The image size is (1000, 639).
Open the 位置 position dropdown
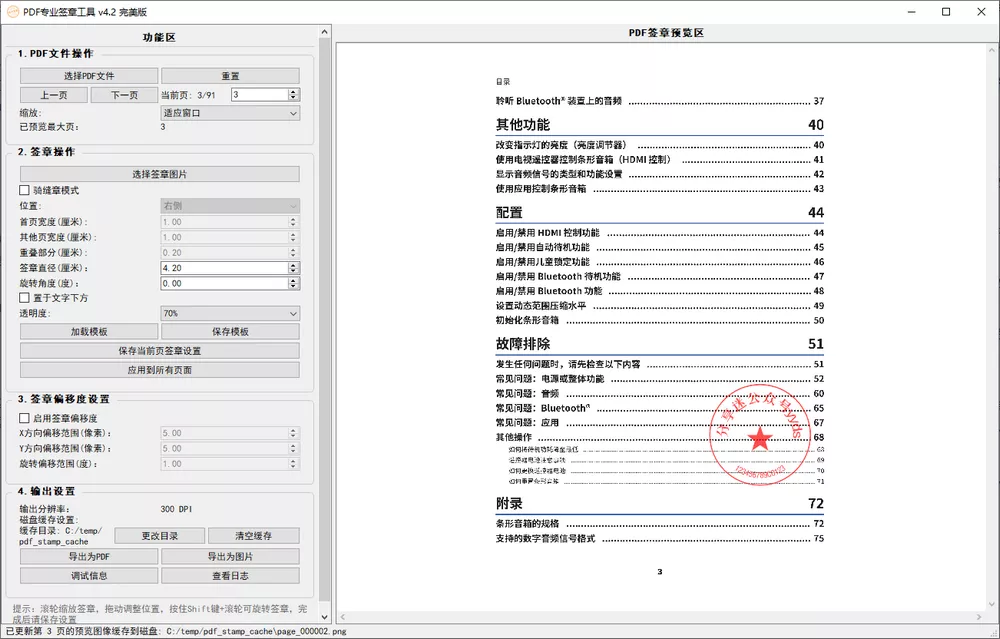pos(229,205)
